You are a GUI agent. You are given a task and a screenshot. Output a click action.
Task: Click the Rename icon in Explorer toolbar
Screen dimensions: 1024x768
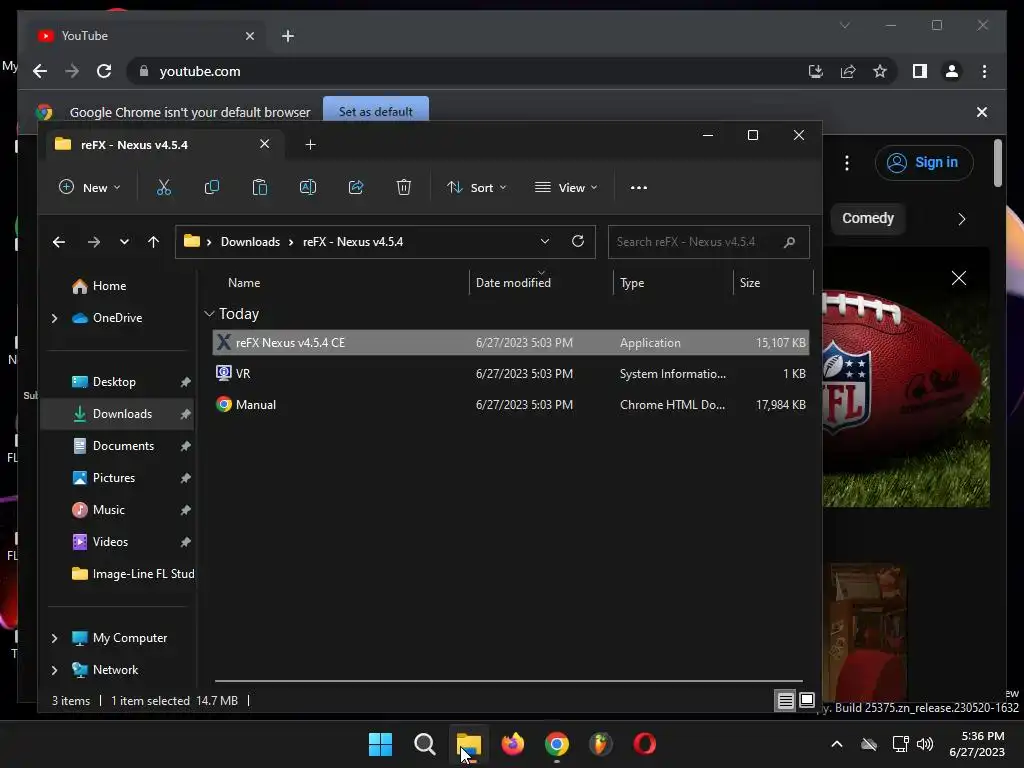coord(308,187)
